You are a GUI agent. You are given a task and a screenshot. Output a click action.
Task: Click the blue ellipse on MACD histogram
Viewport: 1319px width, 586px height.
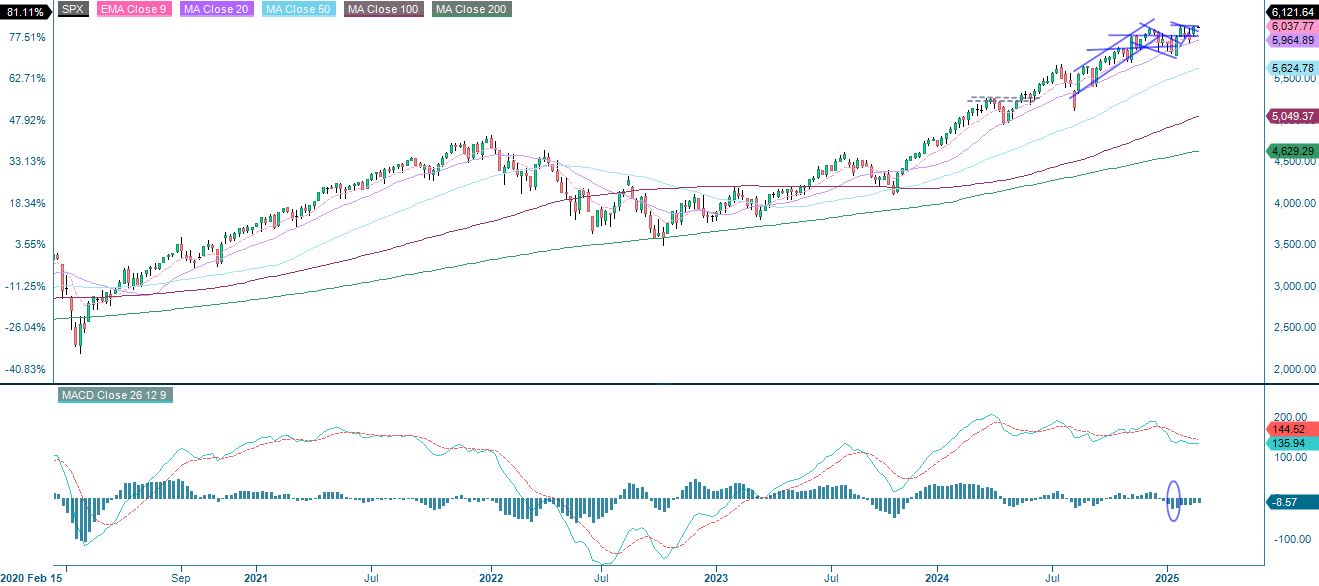coord(1172,503)
